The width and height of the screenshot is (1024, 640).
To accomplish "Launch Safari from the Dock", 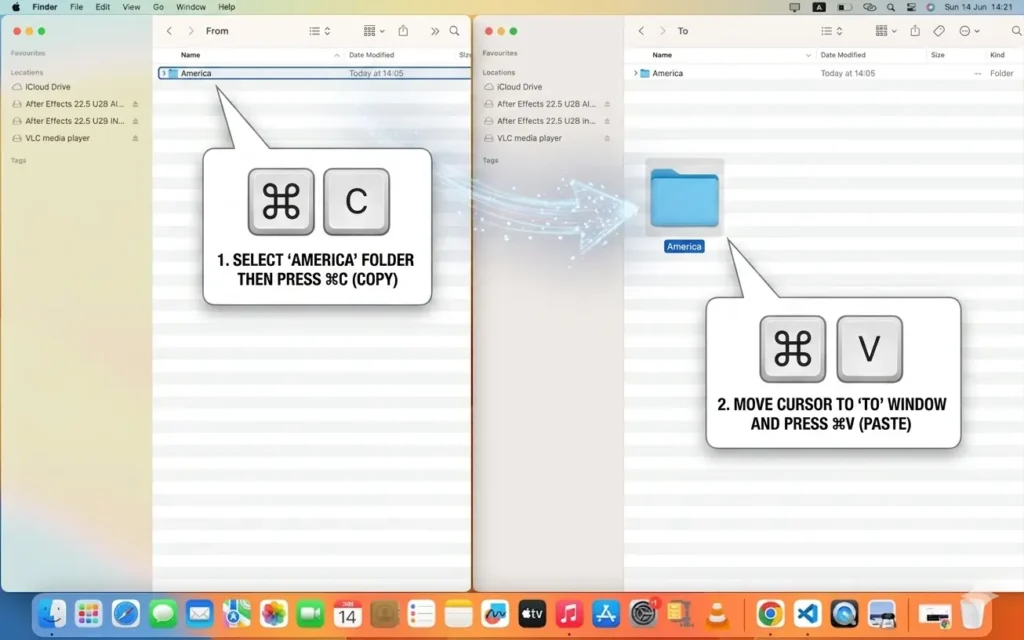I will tap(125, 614).
